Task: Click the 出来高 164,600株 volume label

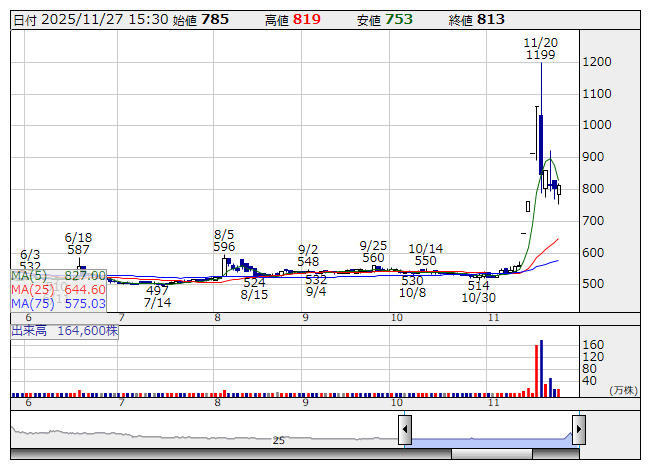Action: click(65, 330)
